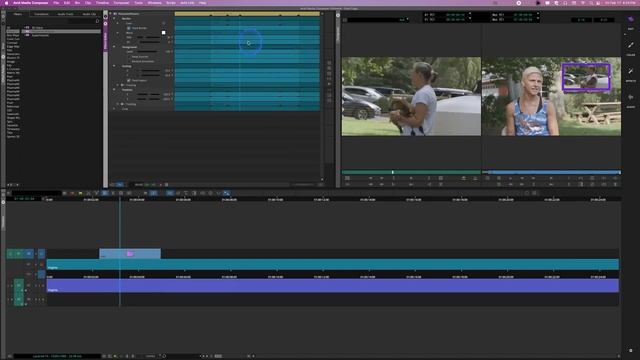The width and height of the screenshot is (640, 360).
Task: Adjust the Foreground Level slider
Action: (149, 52)
